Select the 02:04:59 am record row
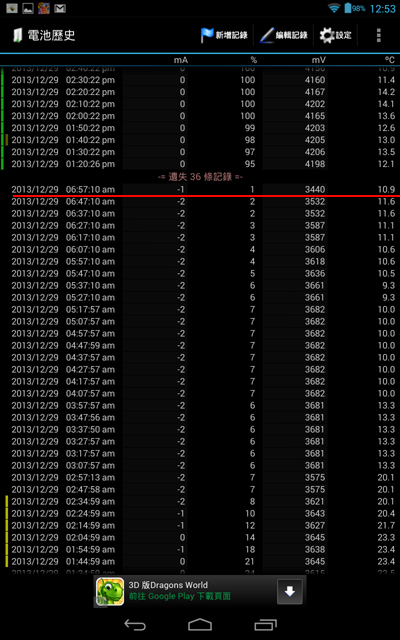 [200, 538]
